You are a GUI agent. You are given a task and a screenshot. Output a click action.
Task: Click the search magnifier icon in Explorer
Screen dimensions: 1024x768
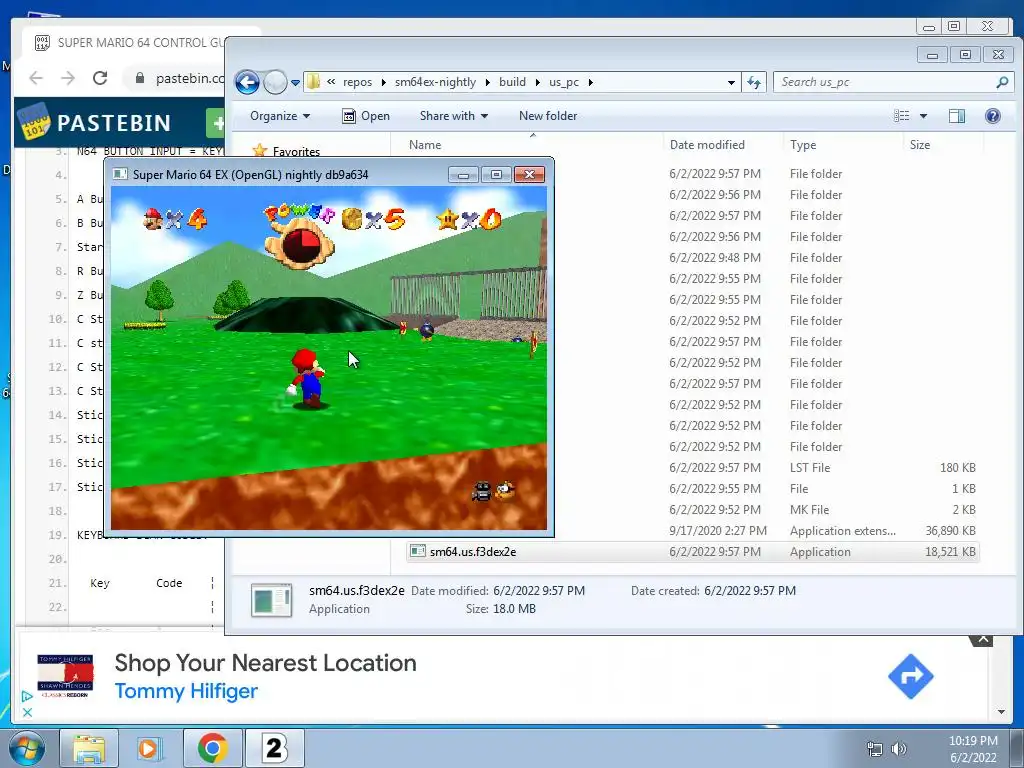tap(1002, 82)
